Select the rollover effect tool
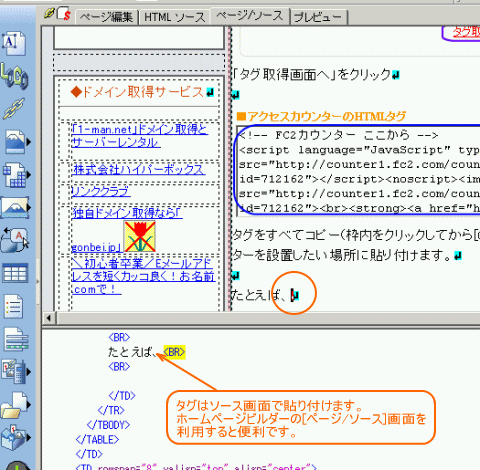Viewport: 480px width, 470px height. 15,240
